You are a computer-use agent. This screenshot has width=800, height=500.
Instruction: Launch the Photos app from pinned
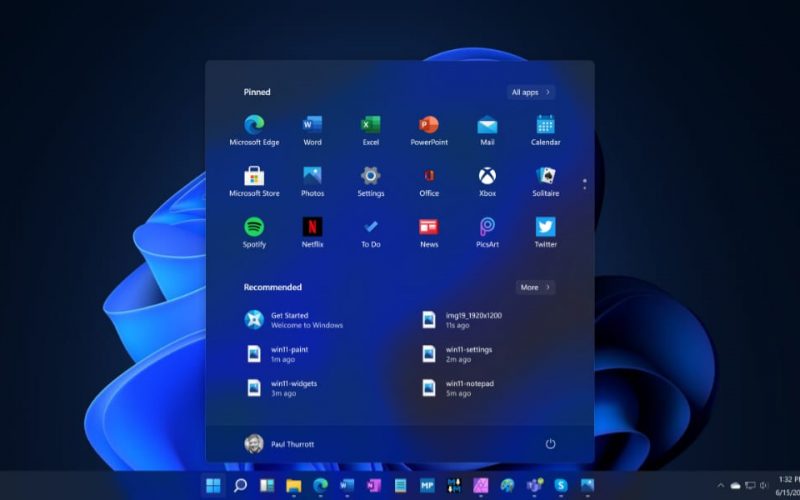pyautogui.click(x=312, y=182)
